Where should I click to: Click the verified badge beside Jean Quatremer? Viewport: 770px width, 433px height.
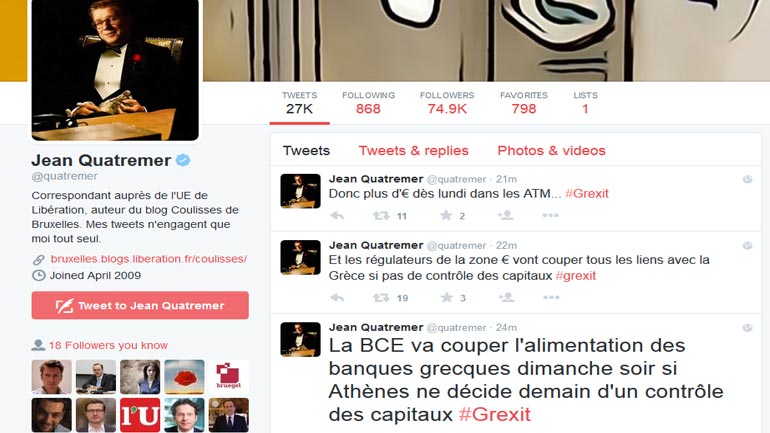coord(183,160)
